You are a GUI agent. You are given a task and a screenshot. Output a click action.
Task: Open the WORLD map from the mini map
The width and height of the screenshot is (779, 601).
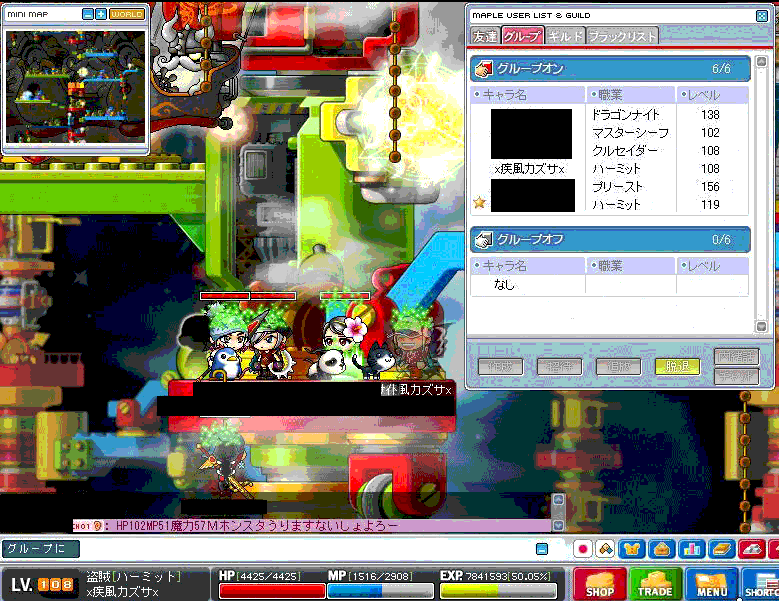pyautogui.click(x=127, y=14)
